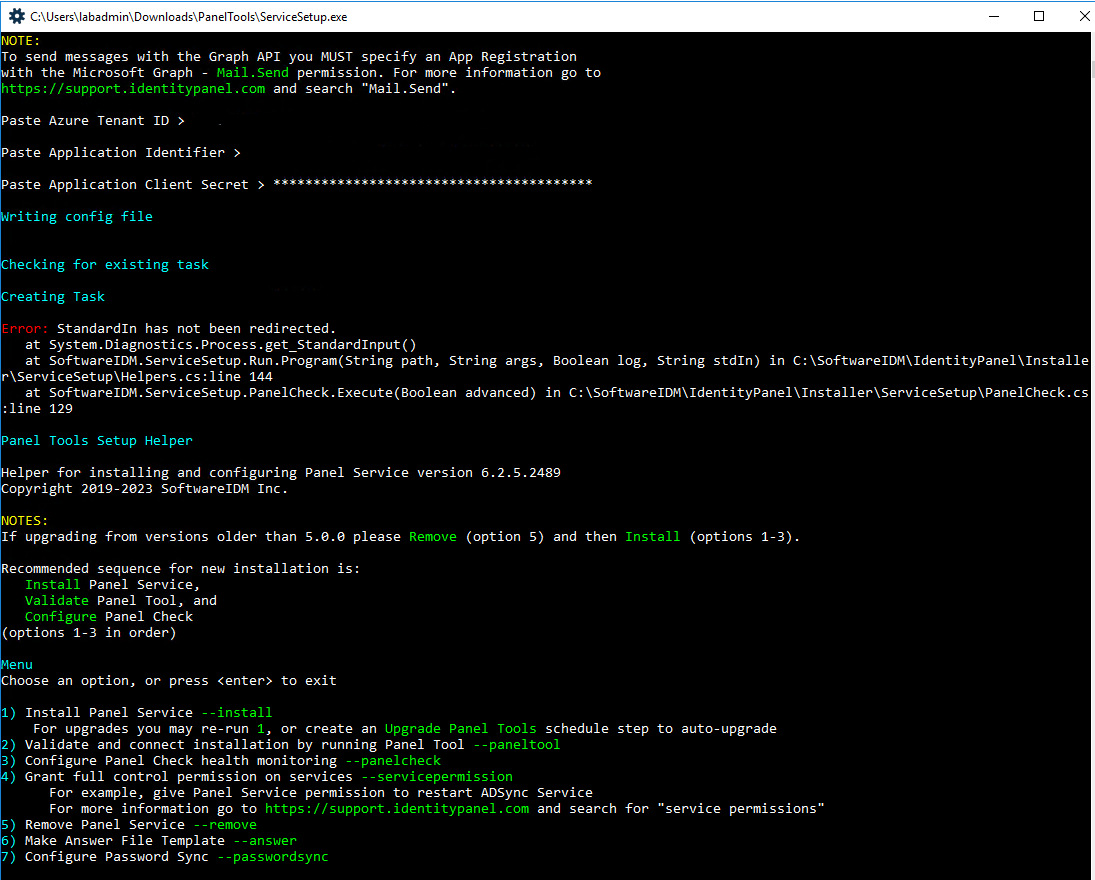Click the support.identitypanel.com URL near service permissions
This screenshot has height=880, width=1095.
[397, 809]
